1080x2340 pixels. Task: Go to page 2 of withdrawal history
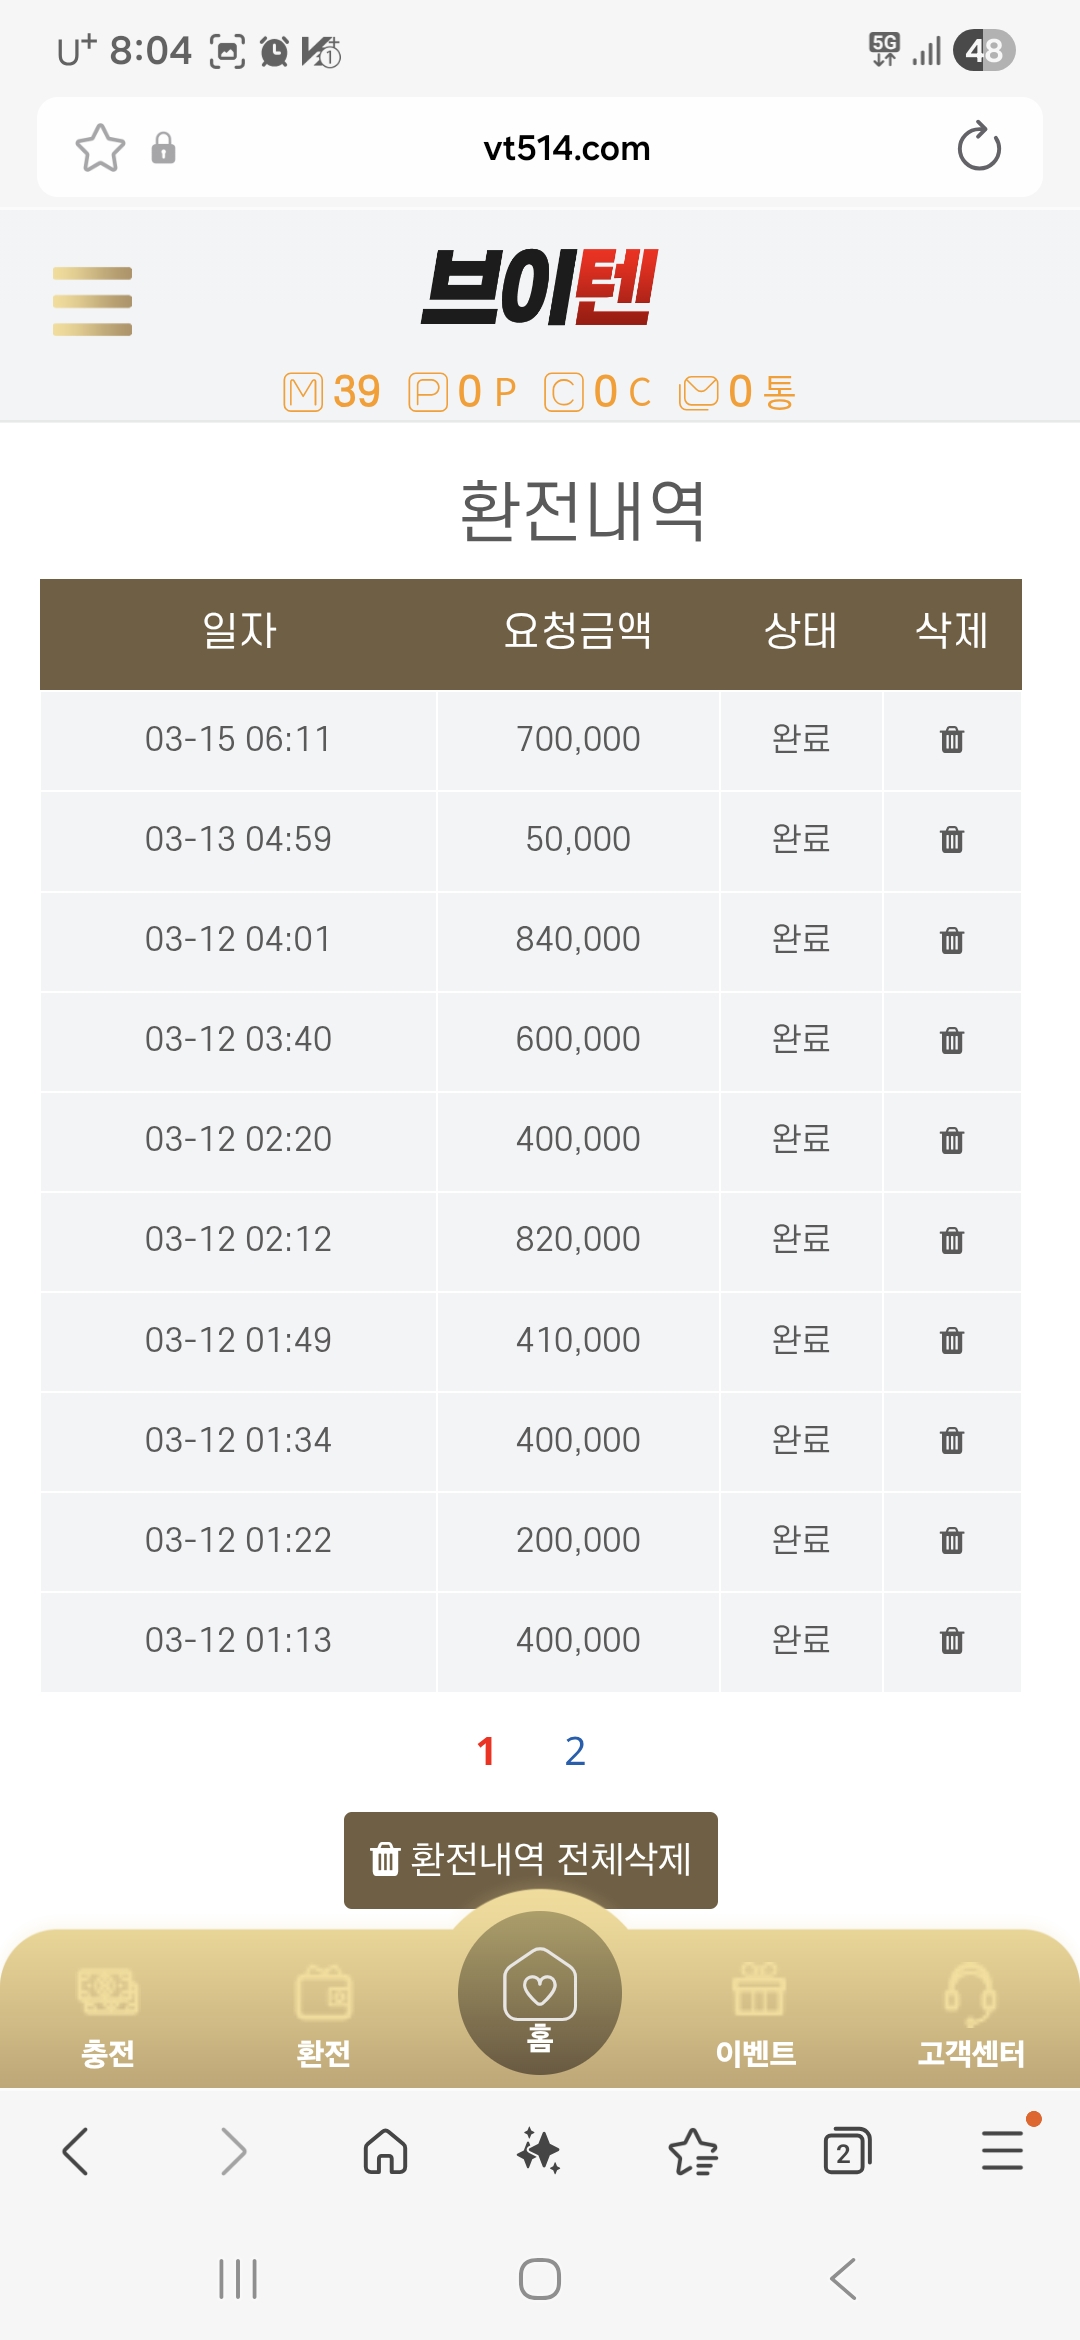[x=575, y=1751]
